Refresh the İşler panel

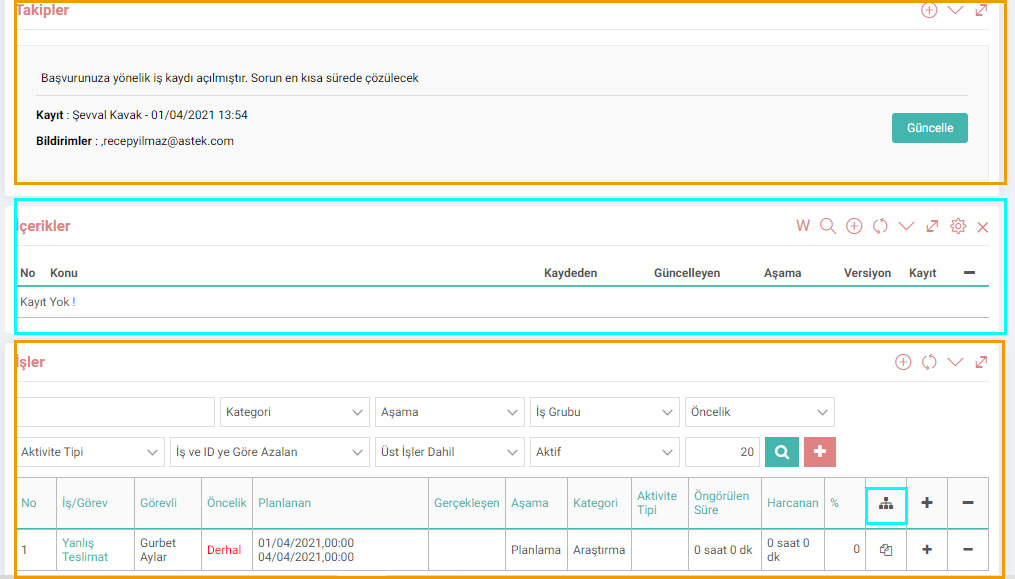pos(929,362)
